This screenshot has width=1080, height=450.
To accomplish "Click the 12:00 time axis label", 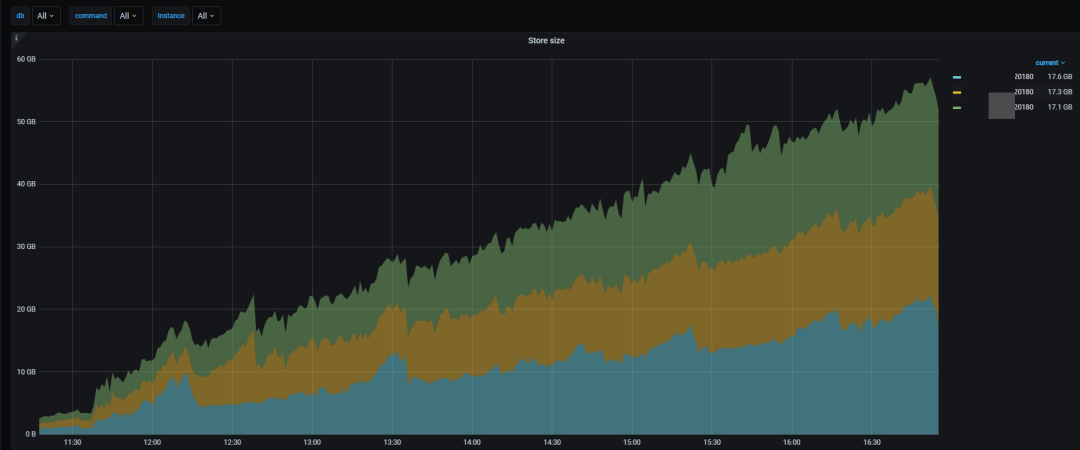I will point(152,442).
